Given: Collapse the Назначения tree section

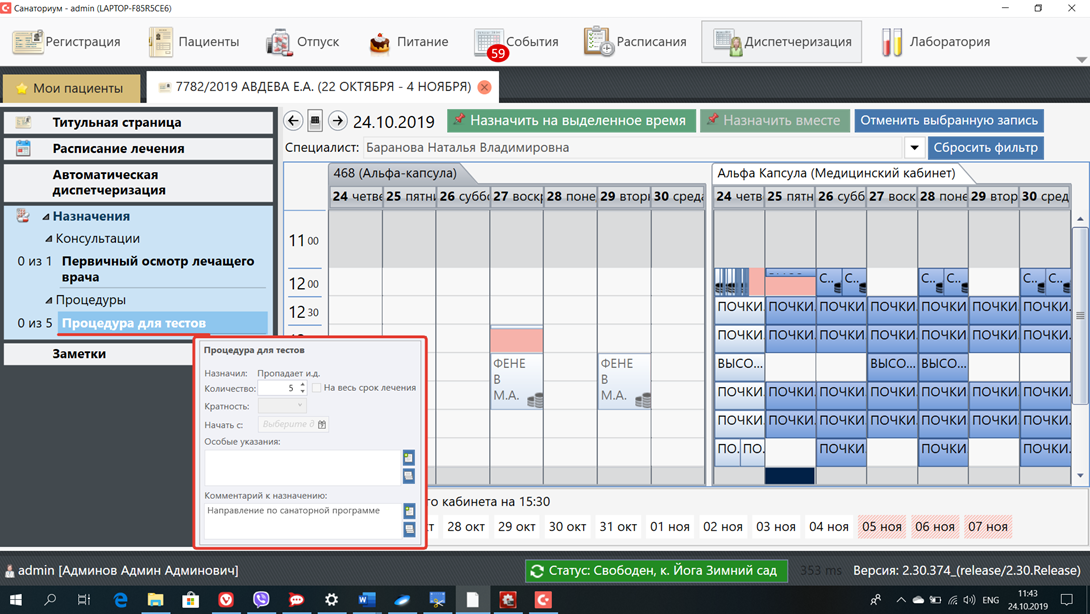Looking at the screenshot, I should 46,217.
